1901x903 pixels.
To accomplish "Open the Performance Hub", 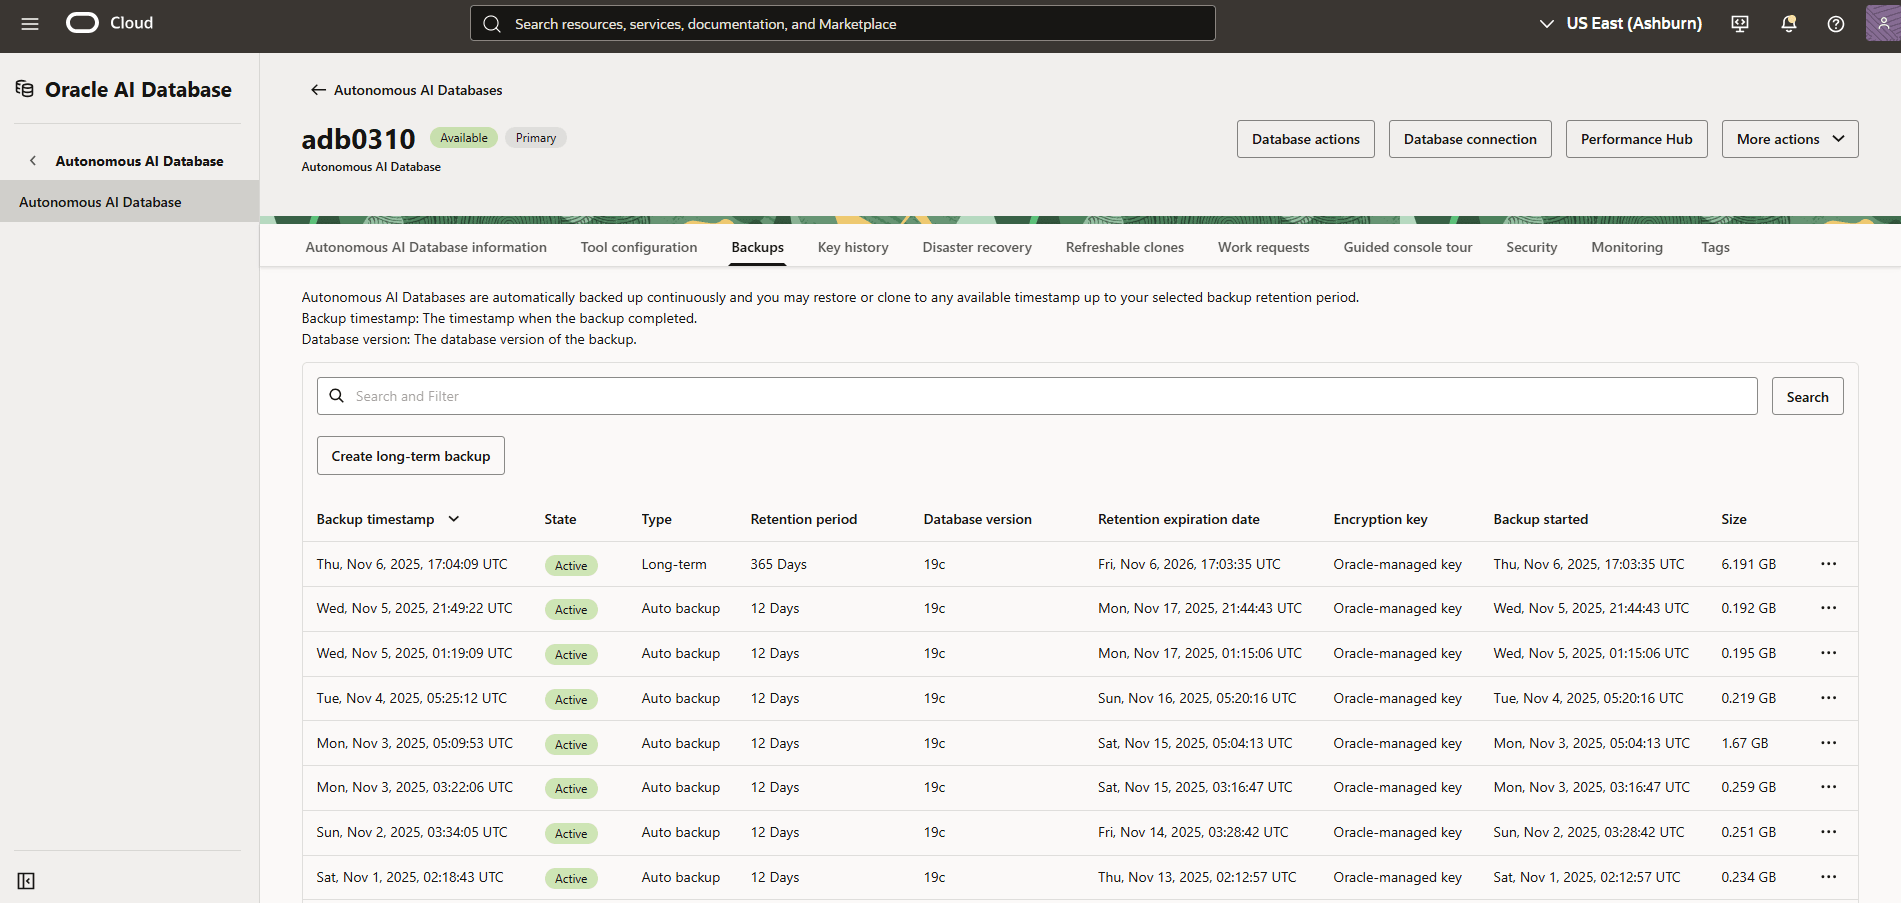I will [x=1636, y=139].
